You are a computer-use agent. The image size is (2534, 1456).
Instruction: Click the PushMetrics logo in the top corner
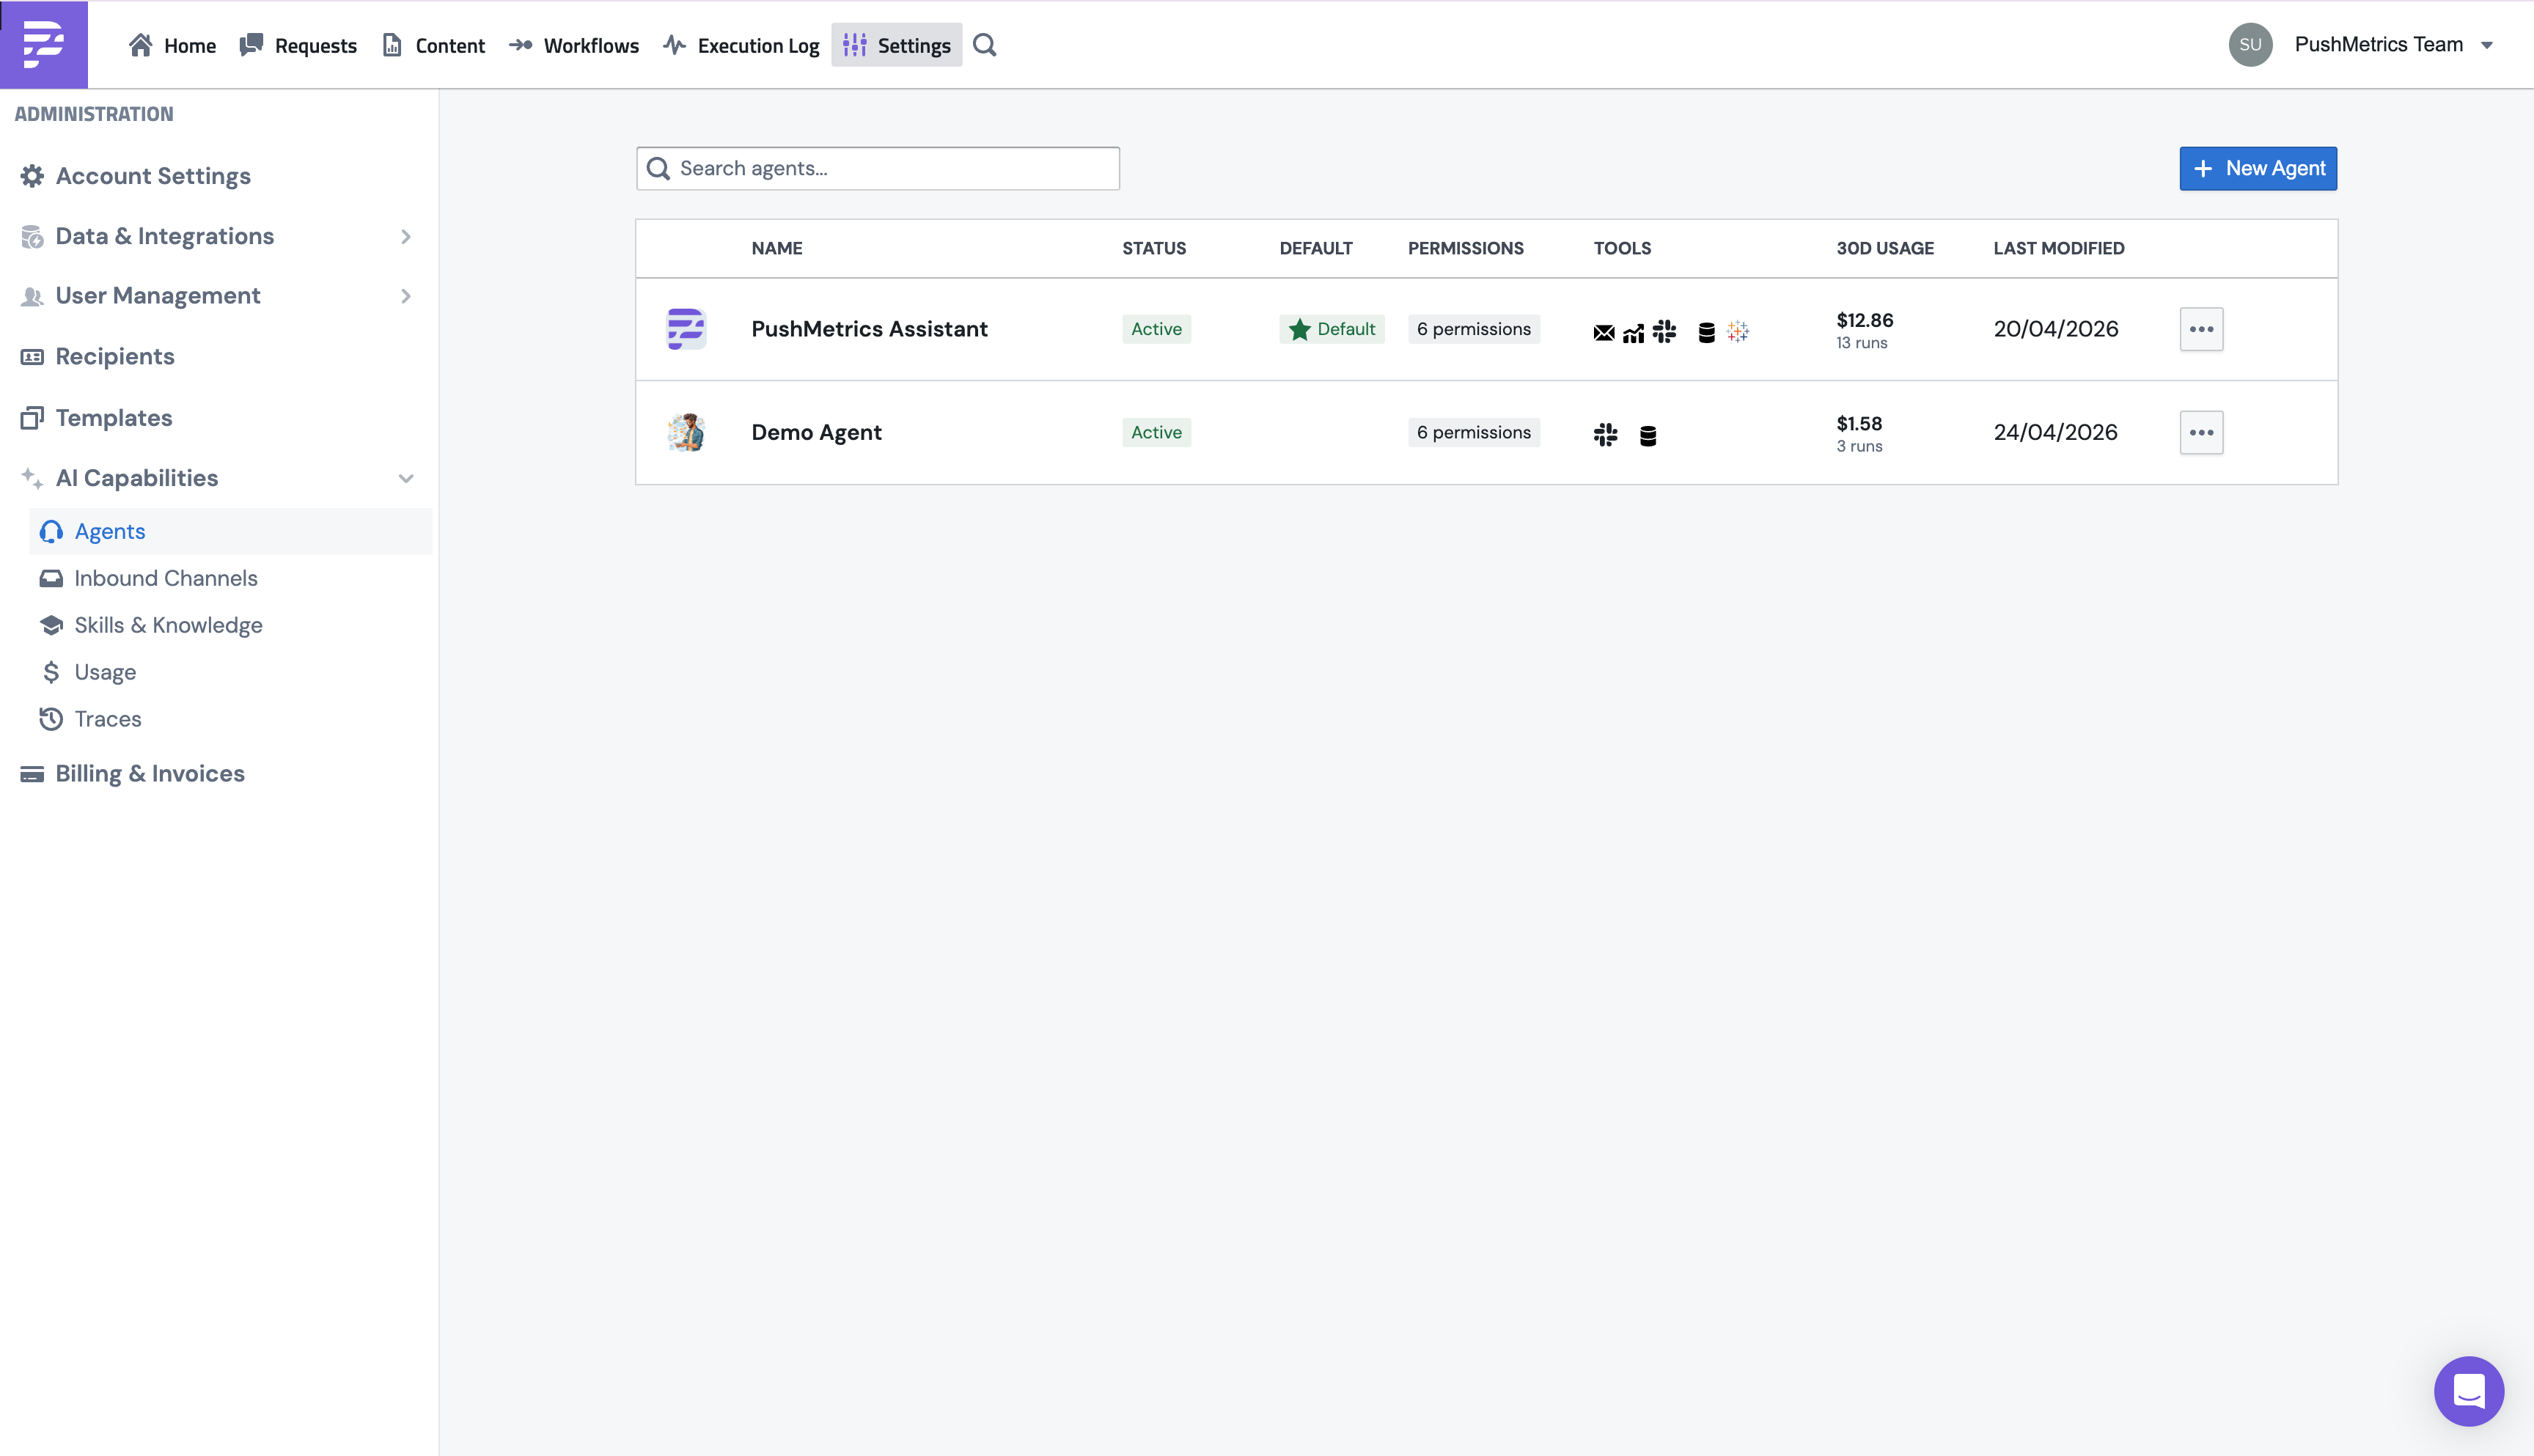point(44,44)
